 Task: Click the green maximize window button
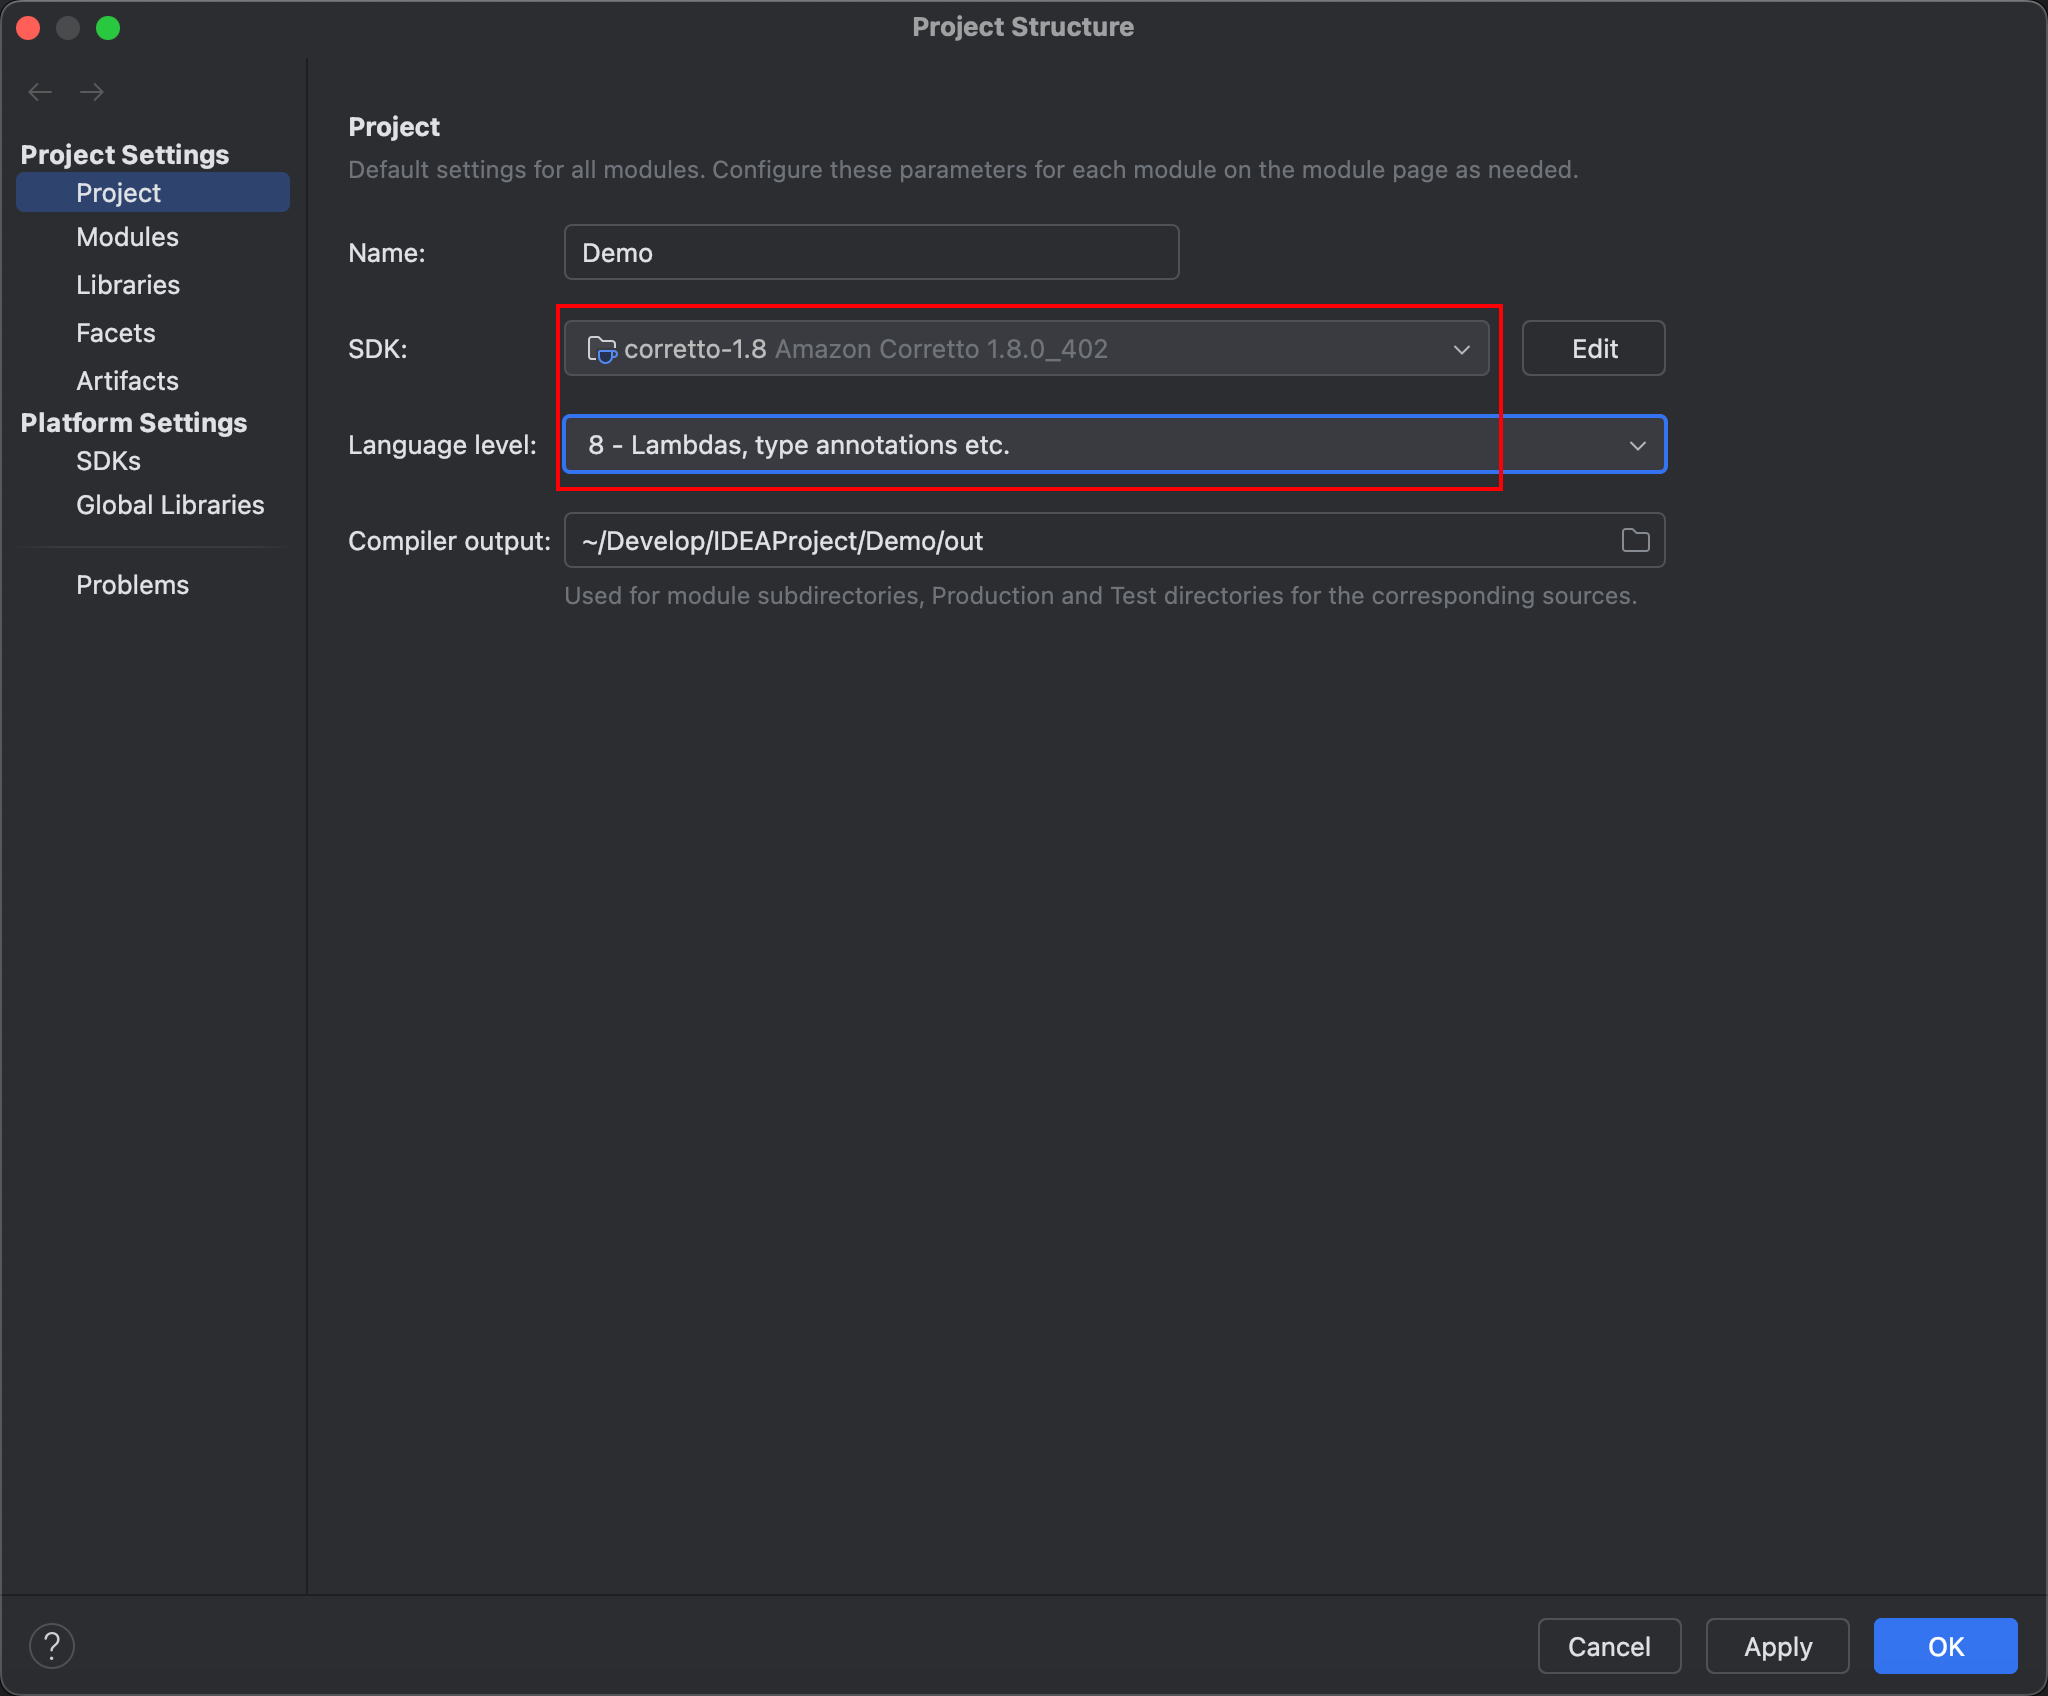pos(108,27)
